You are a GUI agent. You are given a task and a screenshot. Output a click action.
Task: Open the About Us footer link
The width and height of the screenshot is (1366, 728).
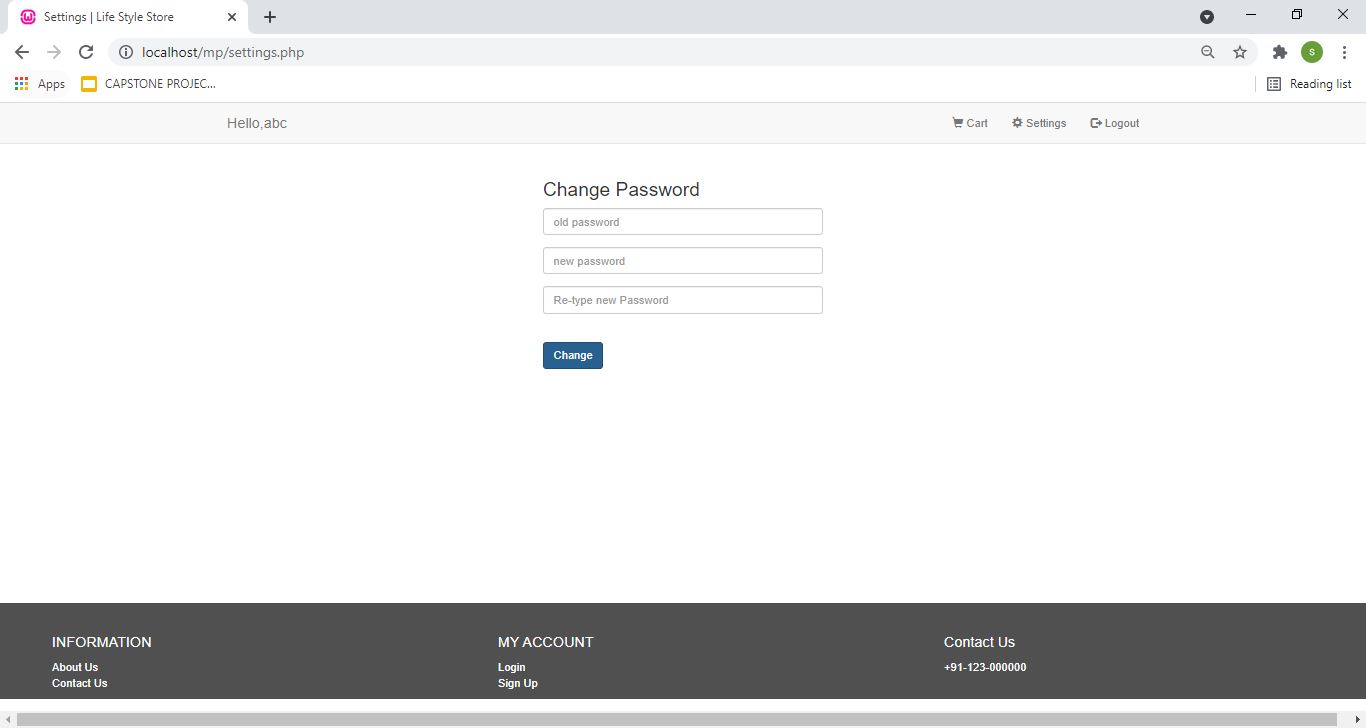[x=75, y=667]
